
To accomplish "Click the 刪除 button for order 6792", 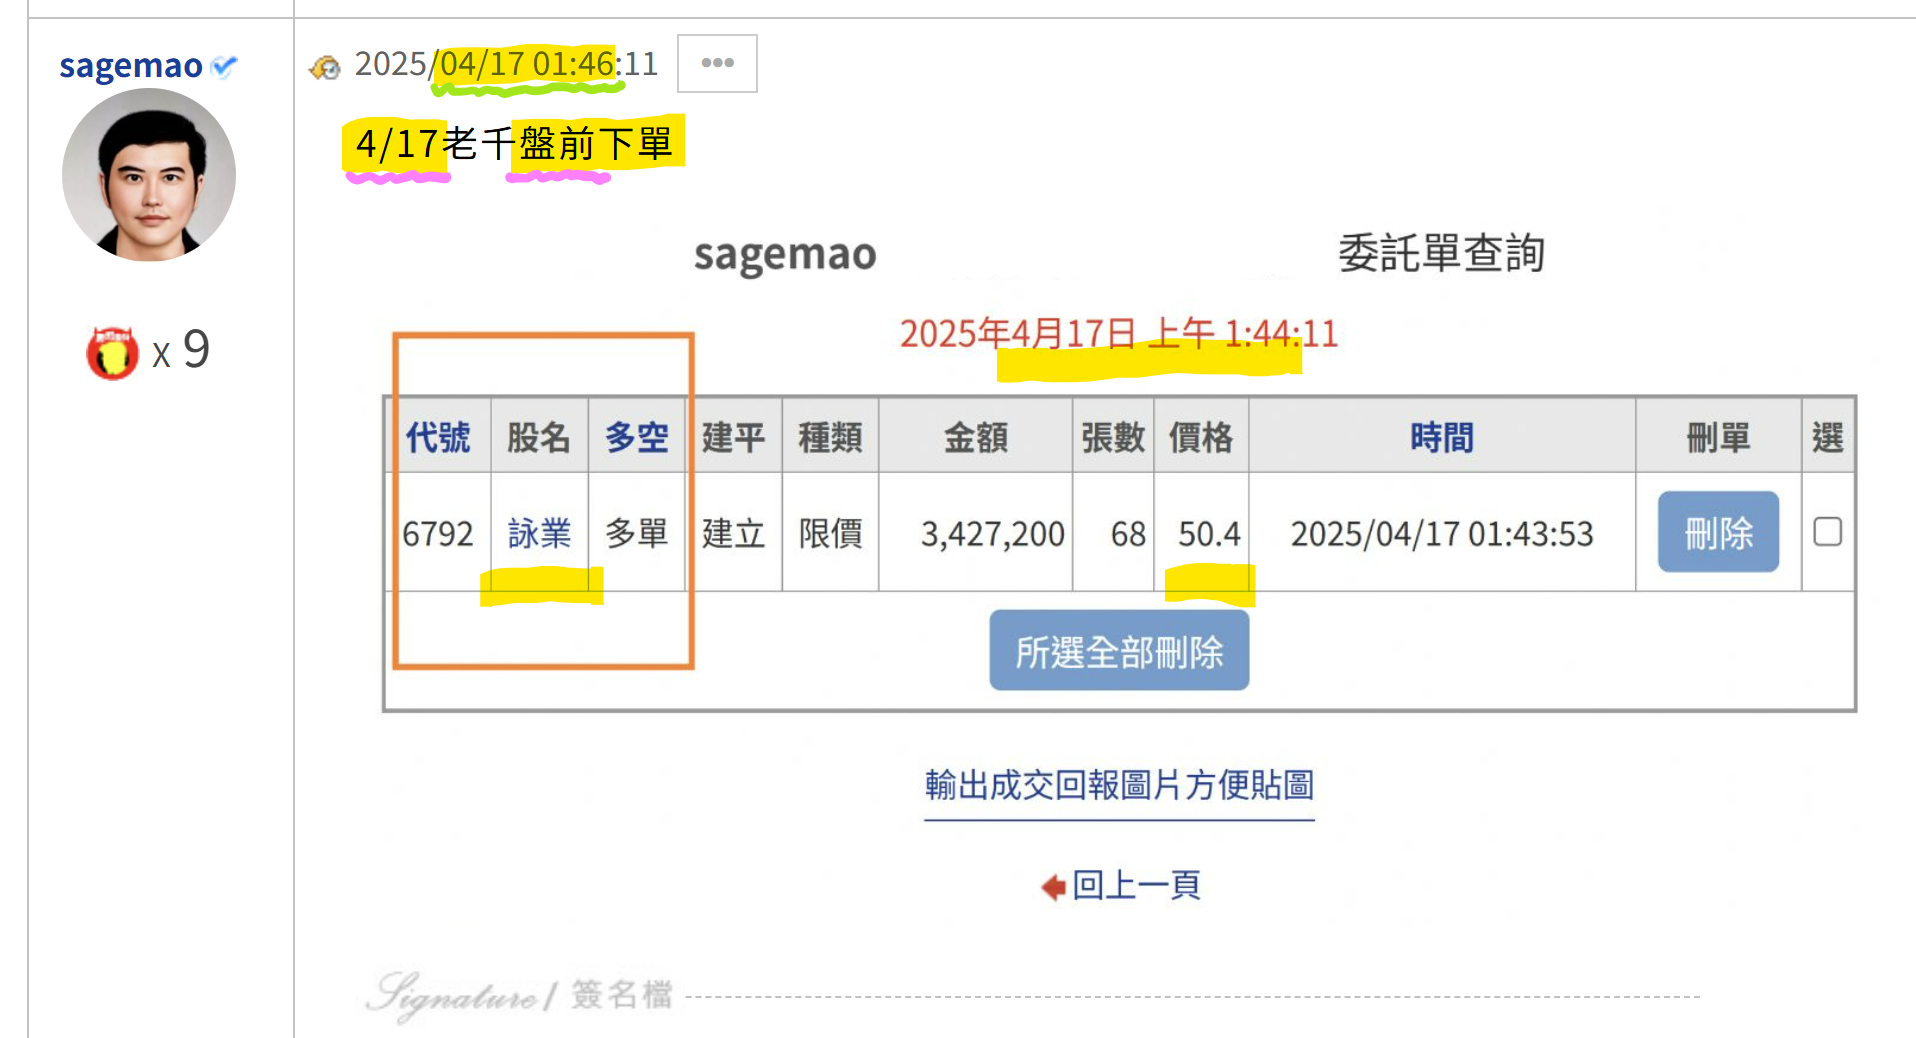I will [x=1717, y=532].
